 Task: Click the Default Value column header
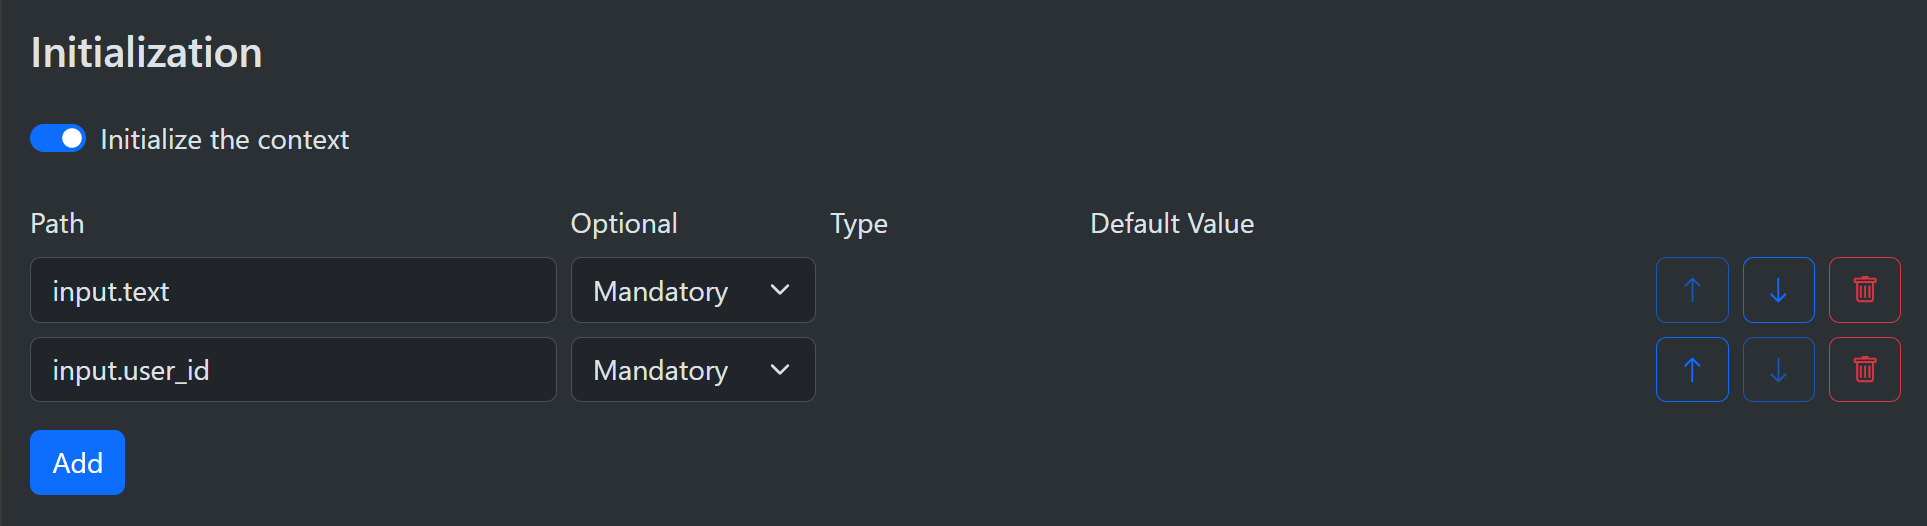click(1172, 223)
